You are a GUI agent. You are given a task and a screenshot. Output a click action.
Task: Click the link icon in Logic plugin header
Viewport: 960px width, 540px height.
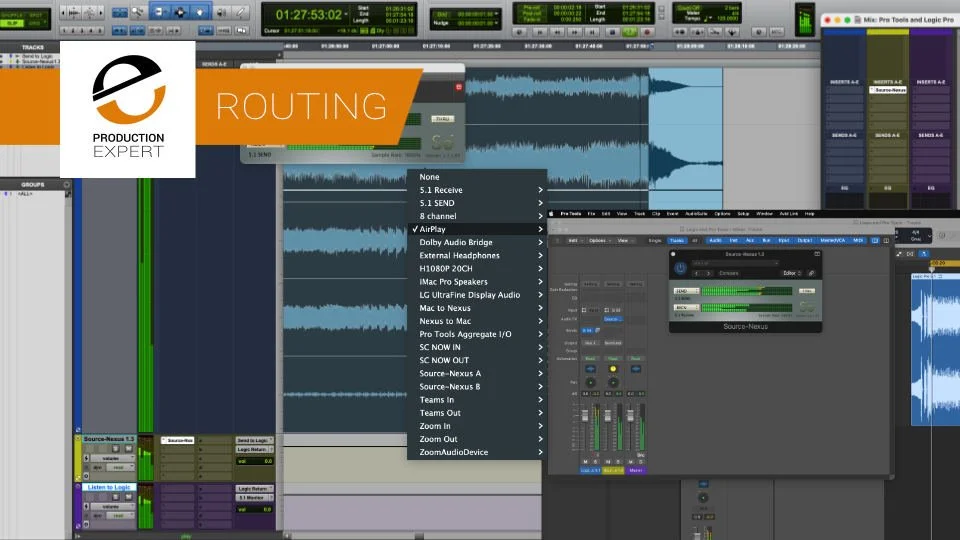point(811,273)
